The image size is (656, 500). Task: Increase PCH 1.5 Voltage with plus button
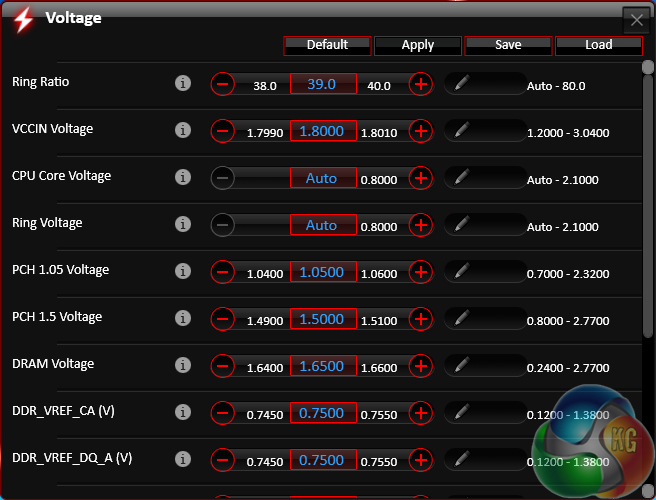click(x=421, y=319)
